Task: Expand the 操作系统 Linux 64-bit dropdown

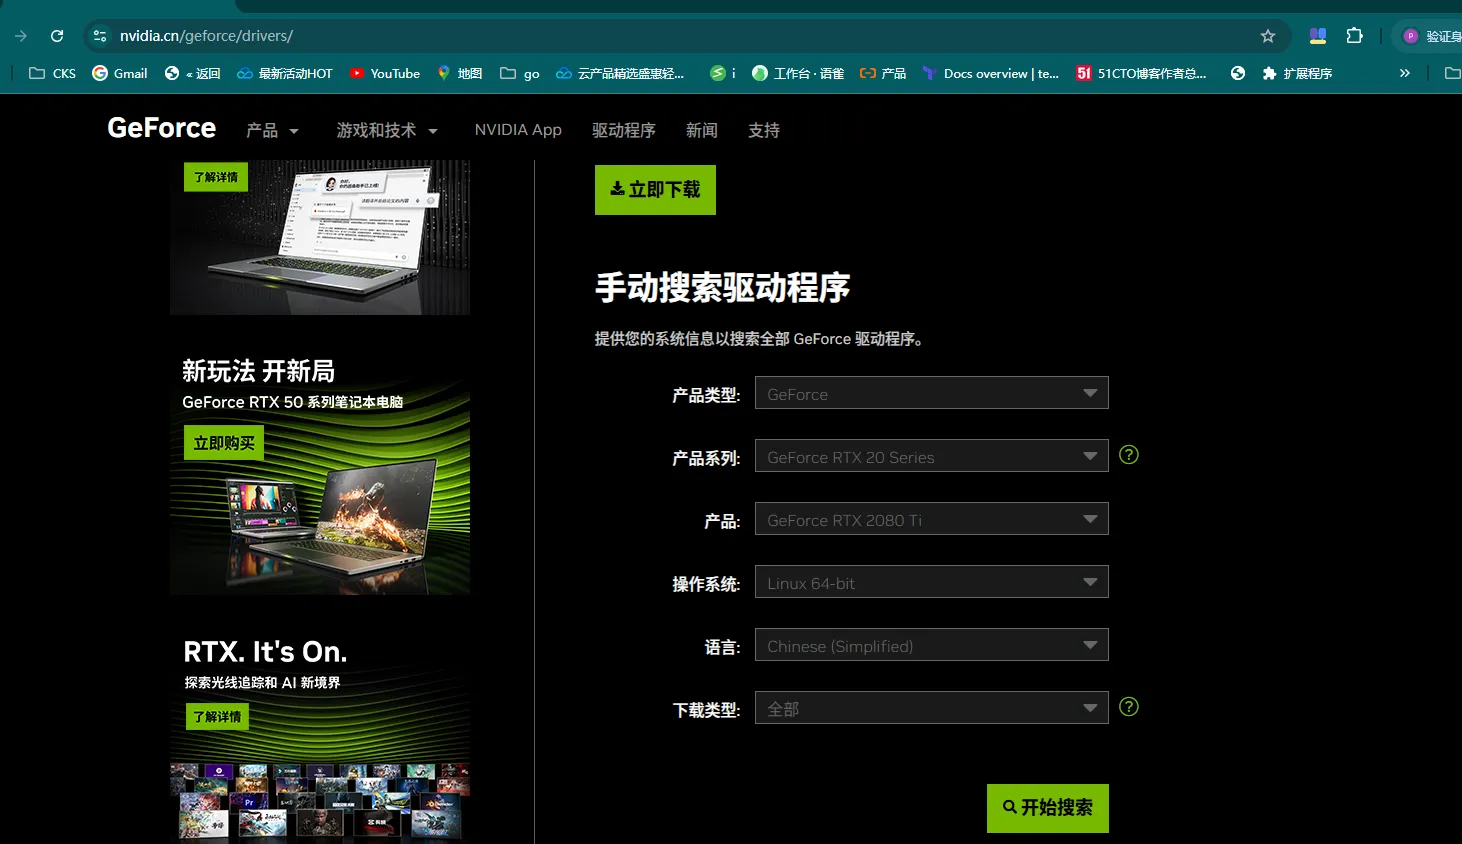Action: click(x=932, y=582)
